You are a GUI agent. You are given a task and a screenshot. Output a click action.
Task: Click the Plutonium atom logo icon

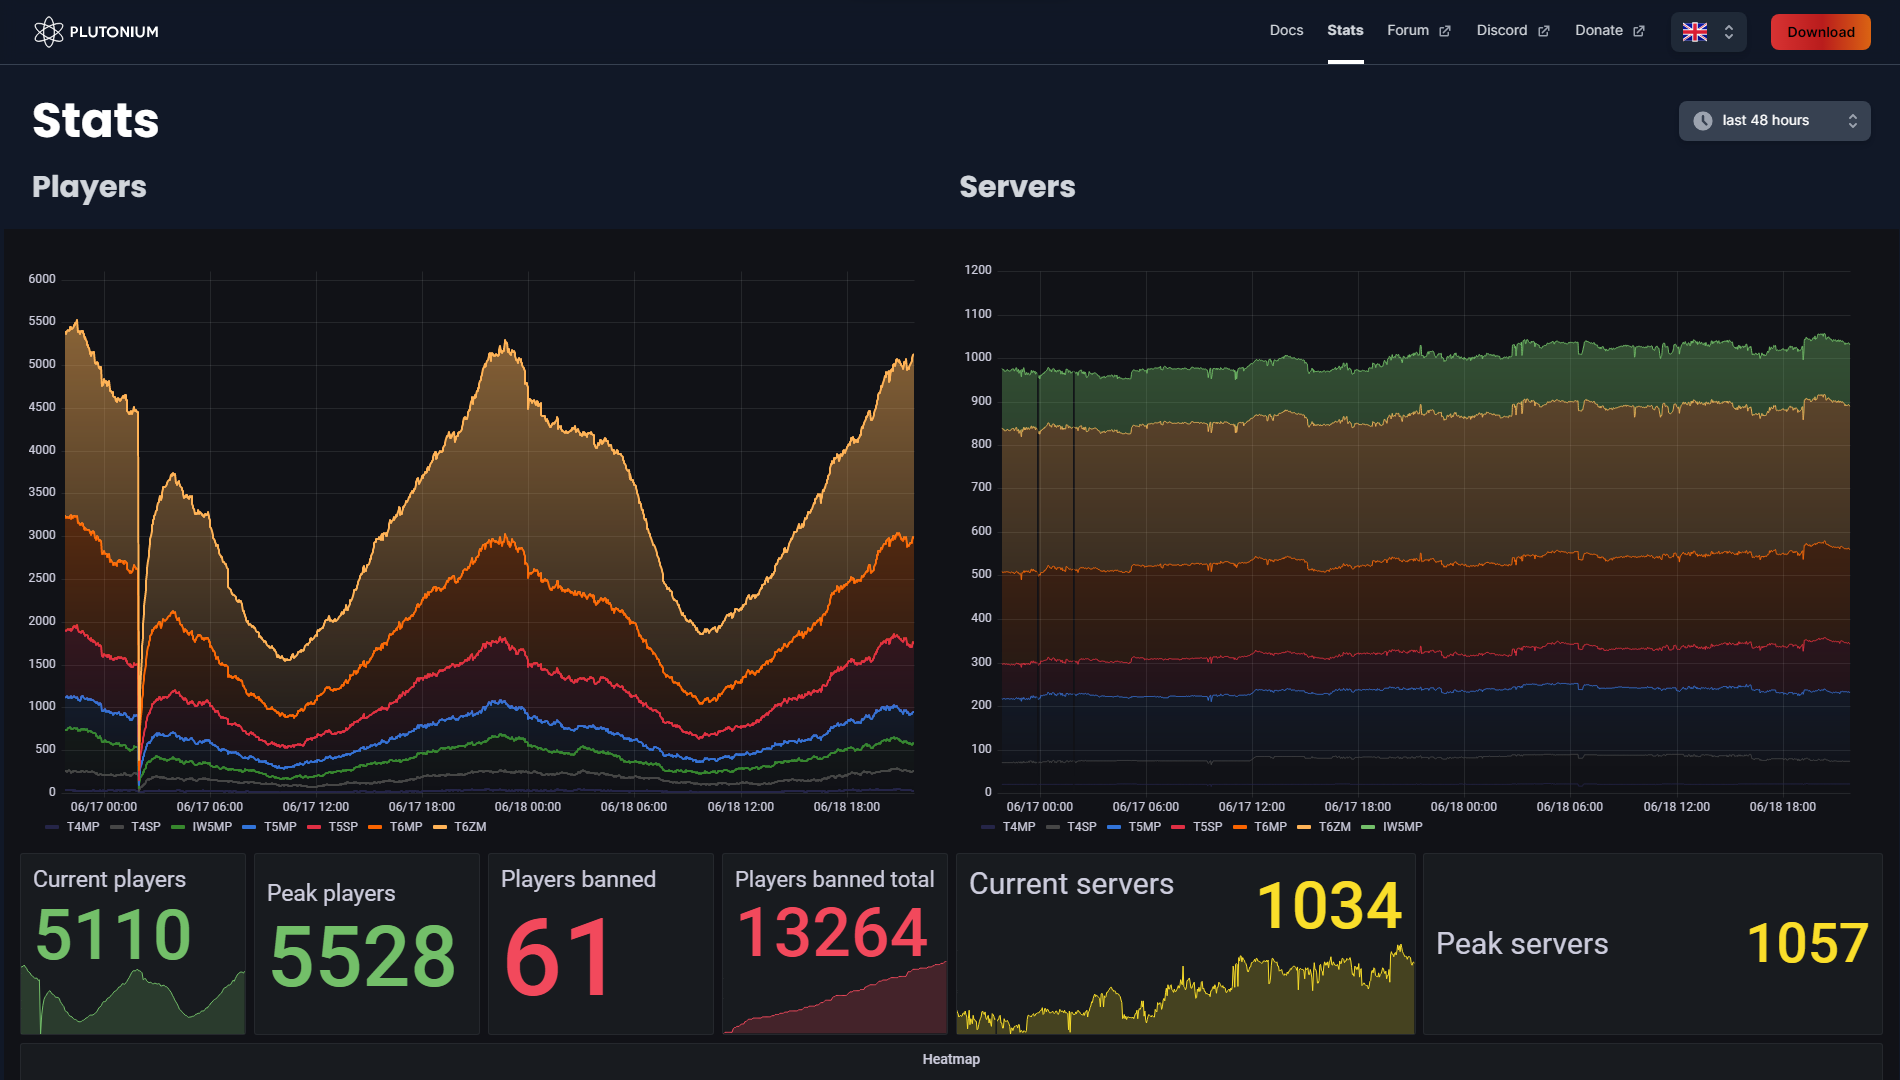(x=48, y=32)
